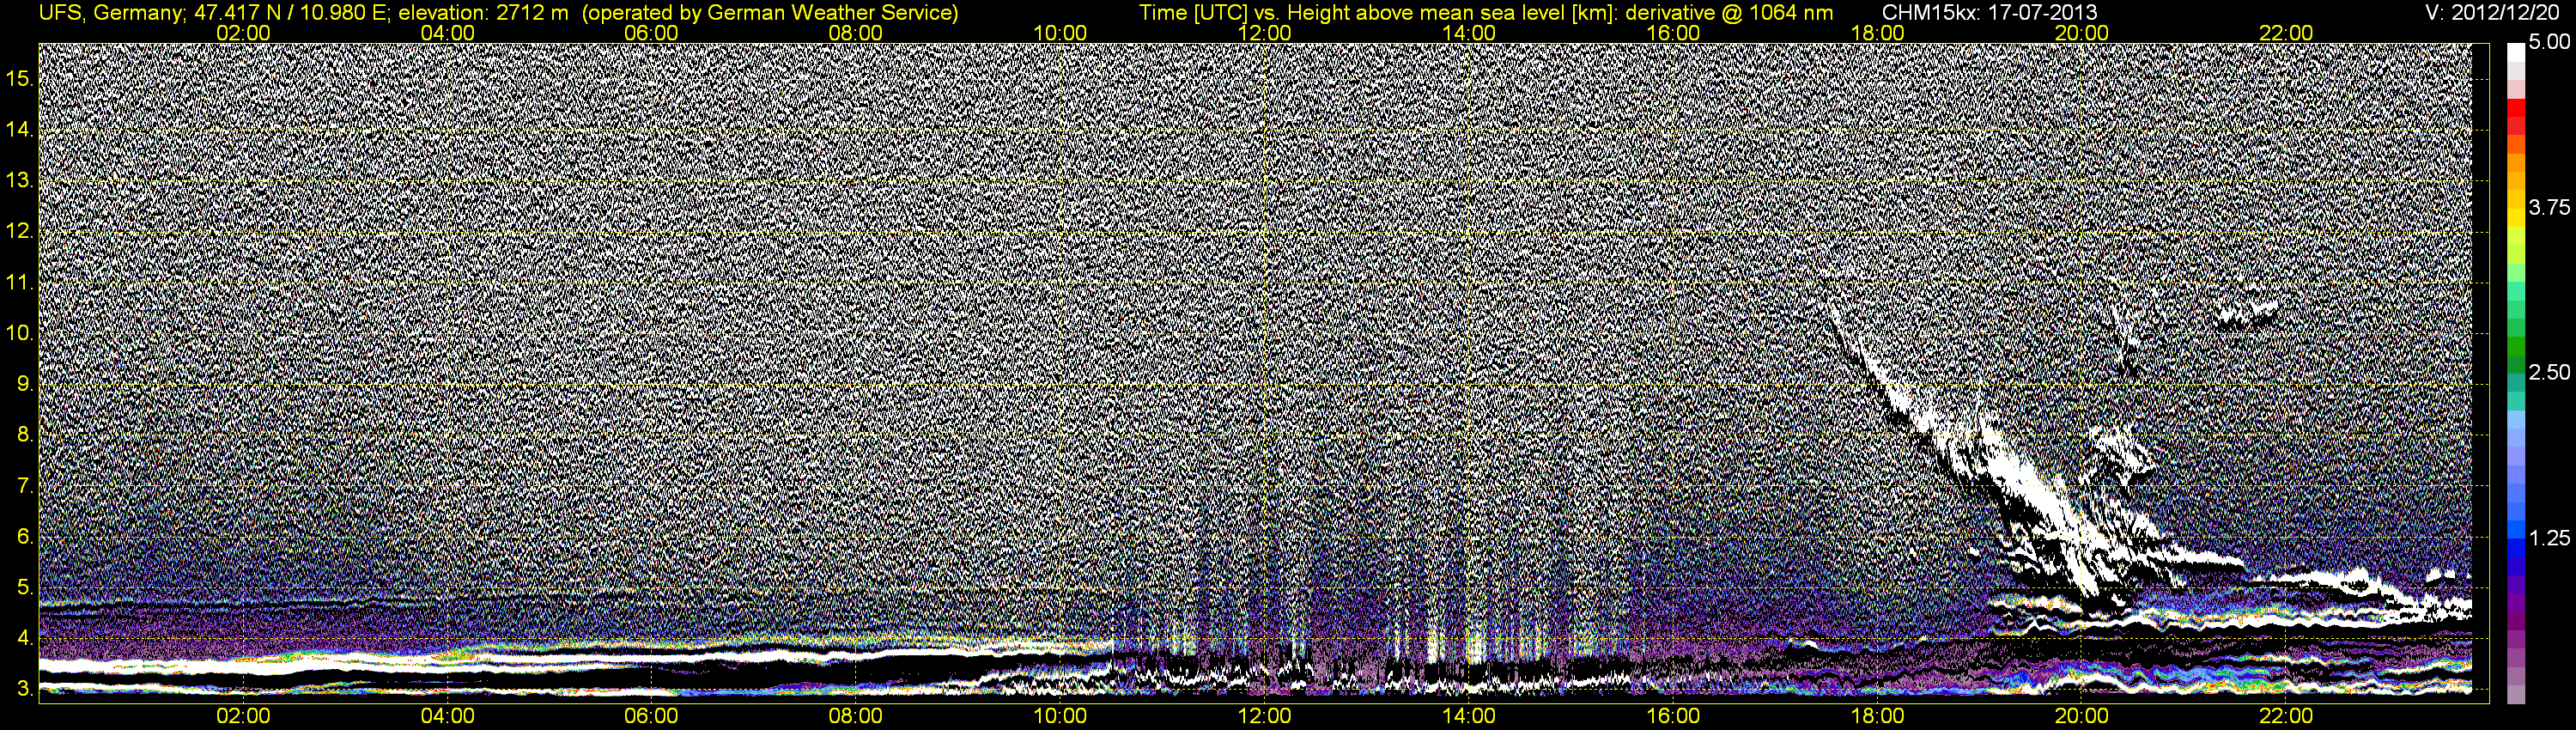The height and width of the screenshot is (730, 2576).
Task: Click top time axis label 16:00
Action: click(x=1673, y=33)
